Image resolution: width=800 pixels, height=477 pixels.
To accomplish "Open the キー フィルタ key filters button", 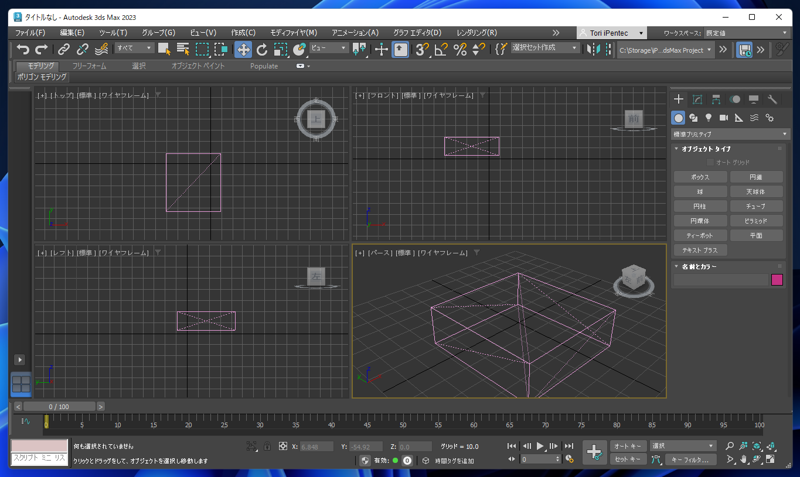I will point(690,459).
